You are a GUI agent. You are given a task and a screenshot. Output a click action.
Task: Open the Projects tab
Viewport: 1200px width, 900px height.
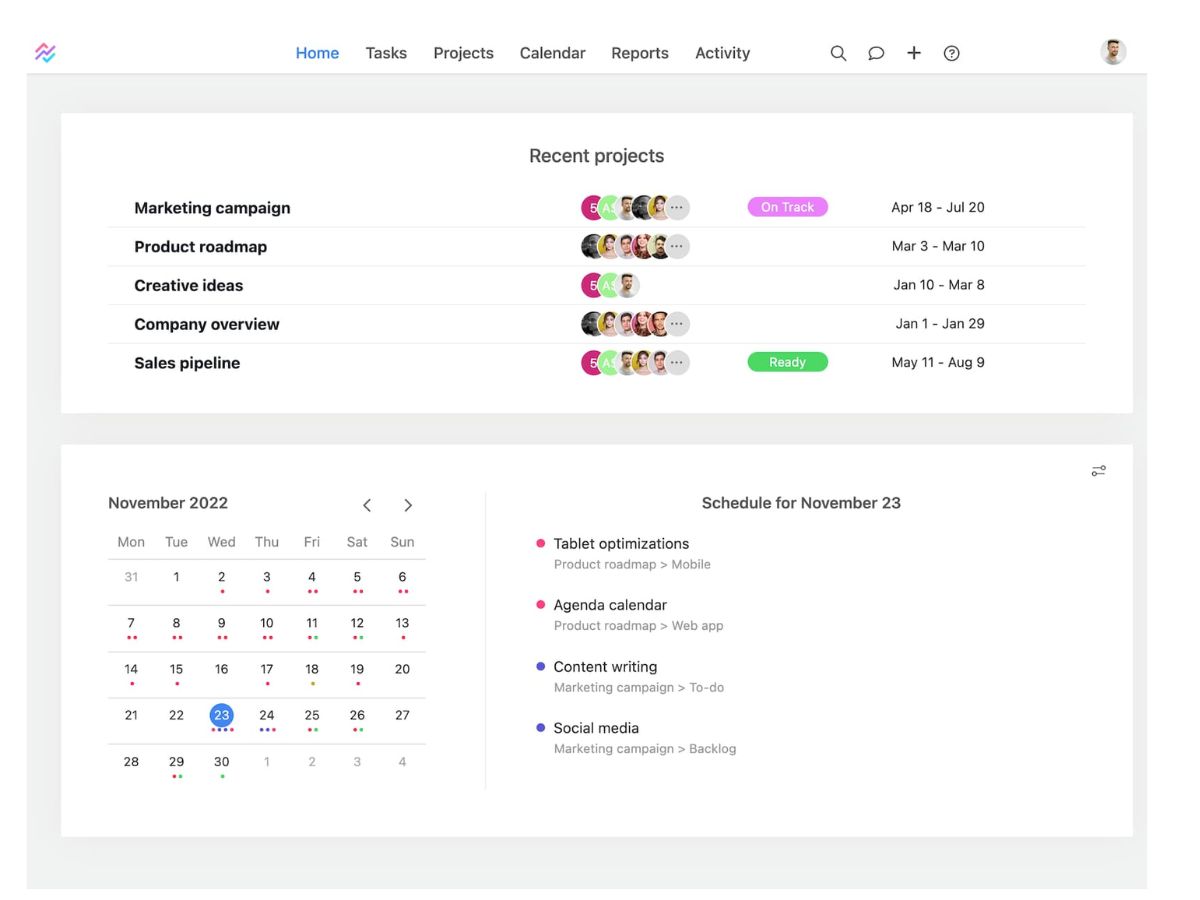click(x=463, y=53)
